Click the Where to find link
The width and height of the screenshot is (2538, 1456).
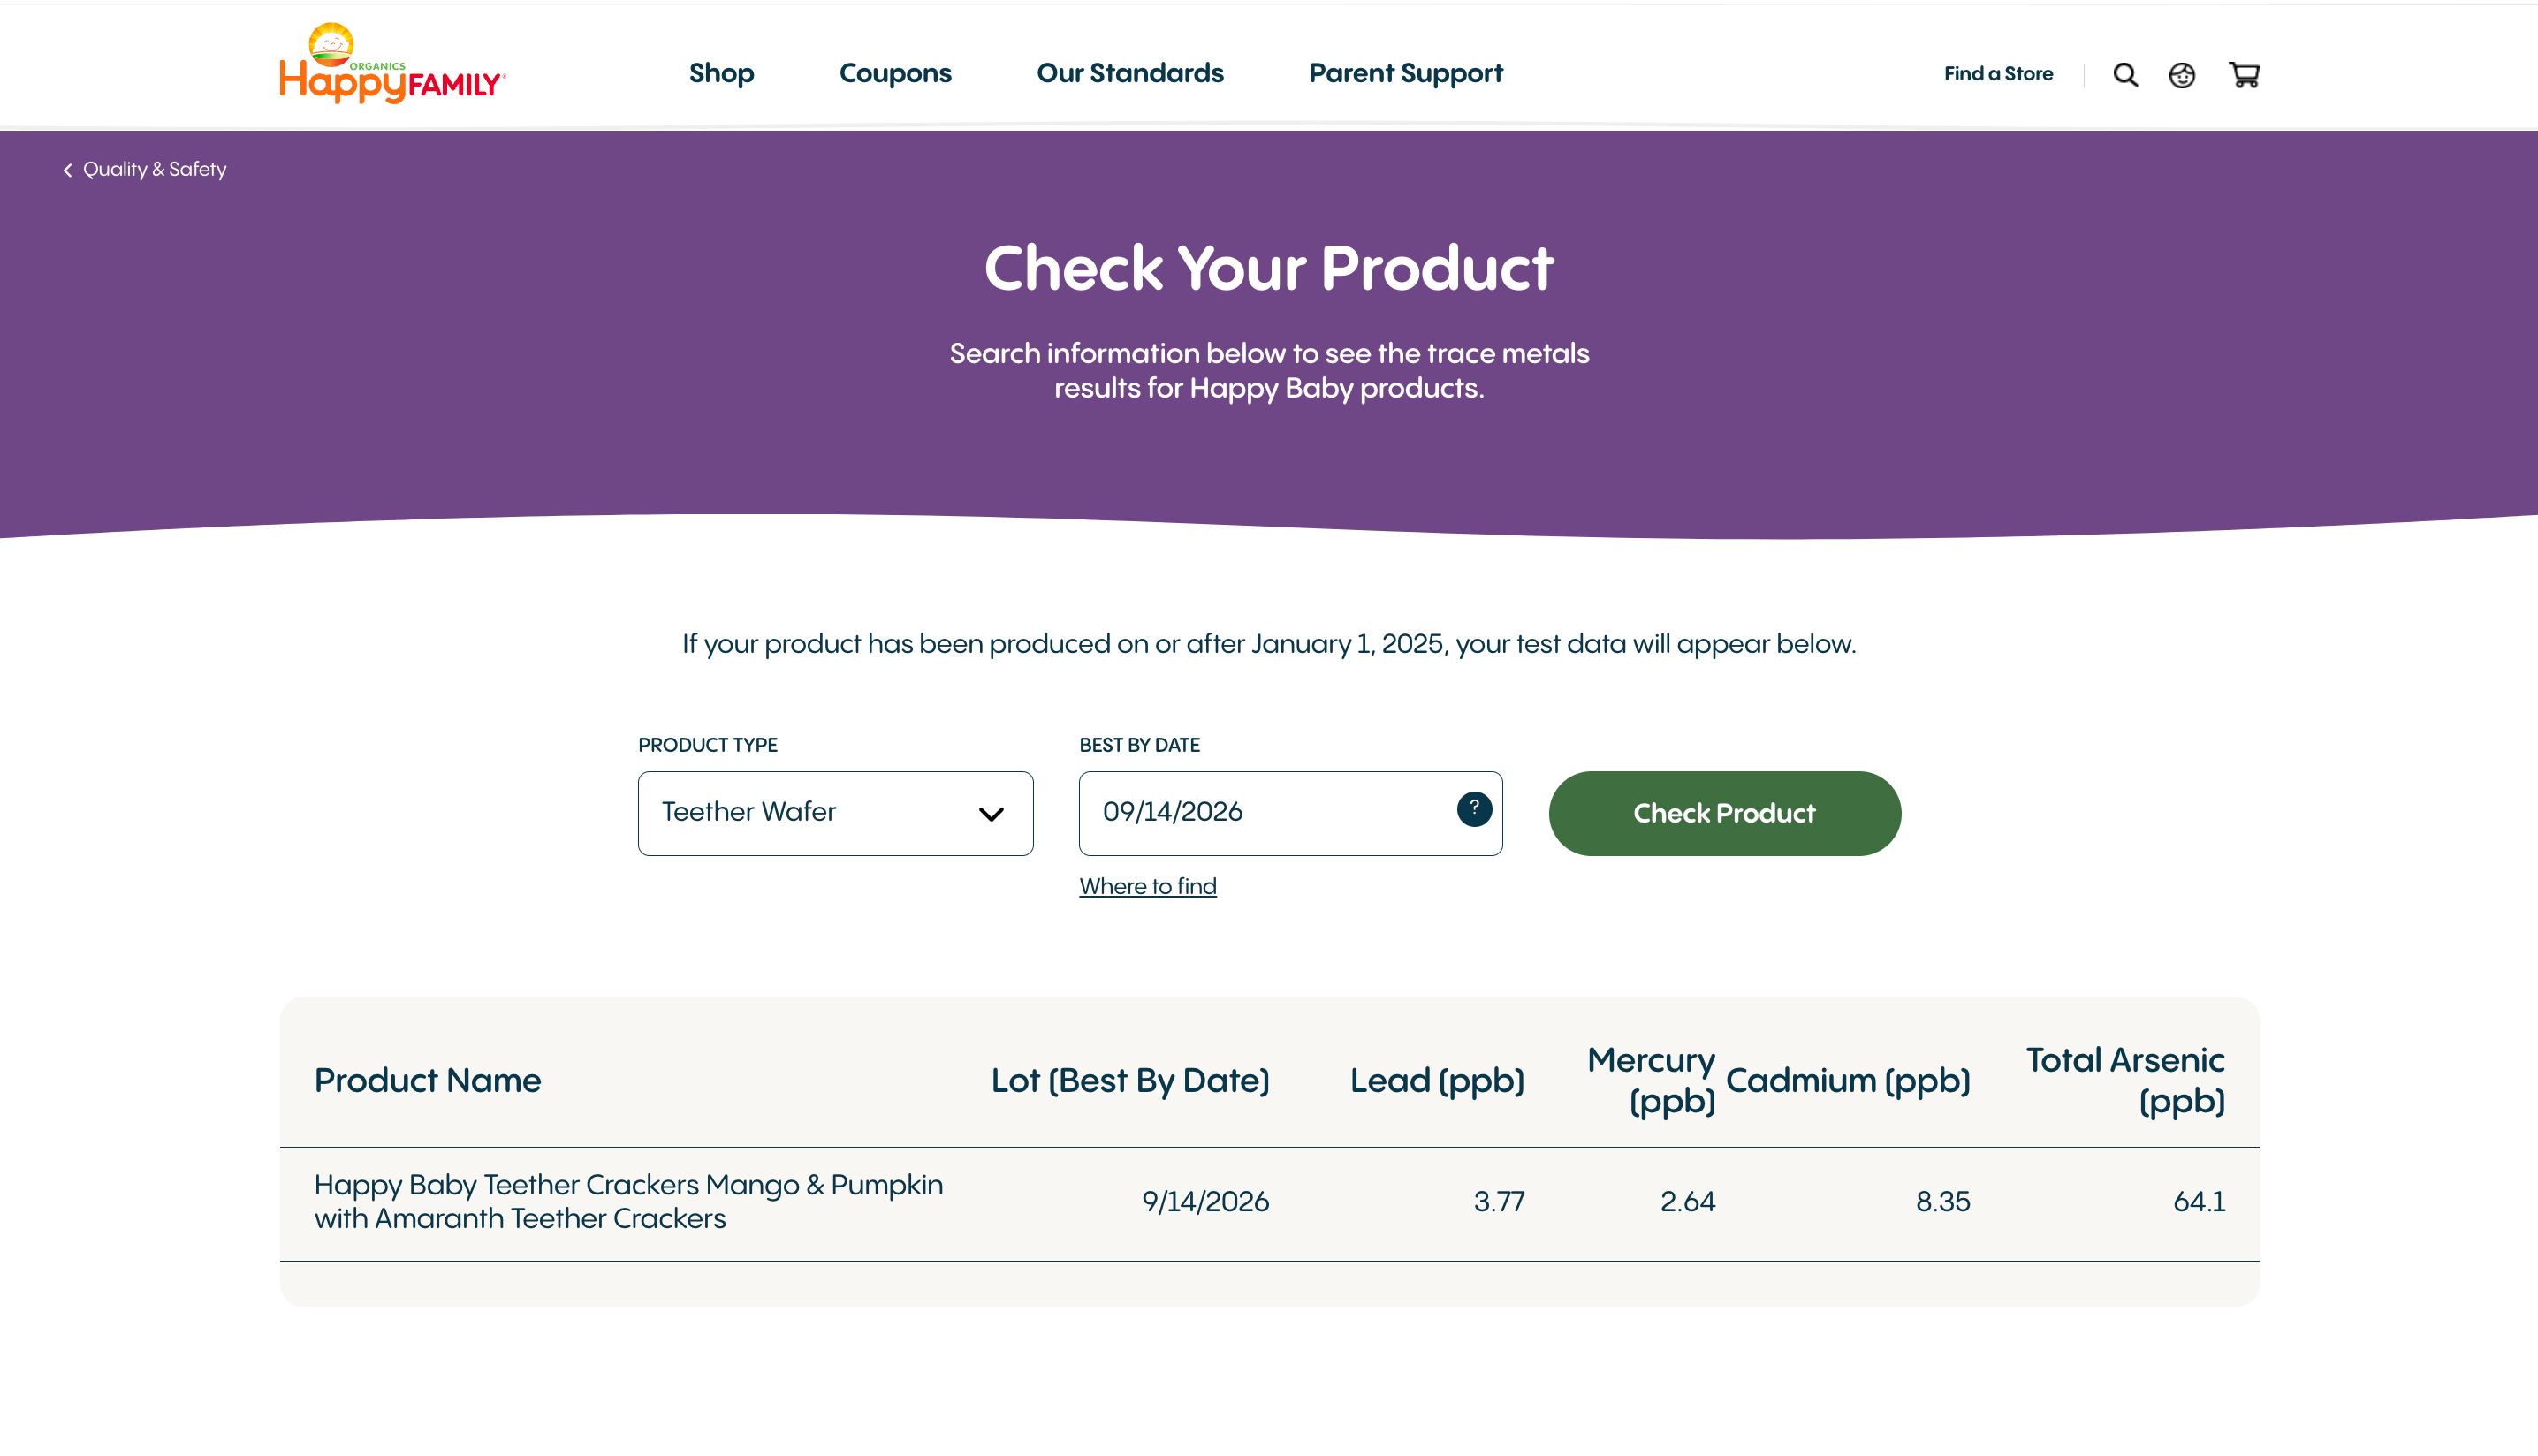(x=1147, y=886)
